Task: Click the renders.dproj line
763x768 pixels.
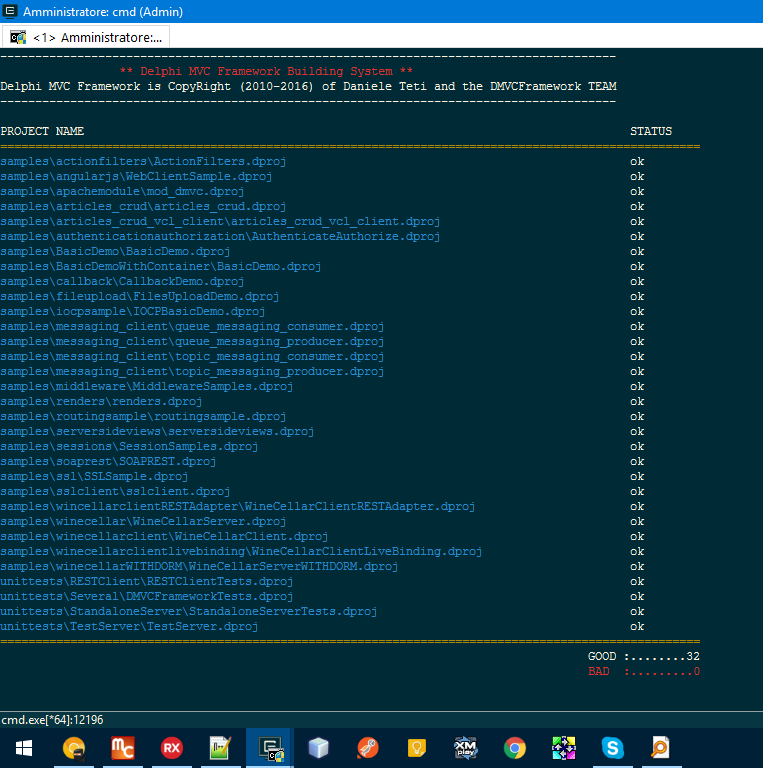Action: click(x=101, y=402)
